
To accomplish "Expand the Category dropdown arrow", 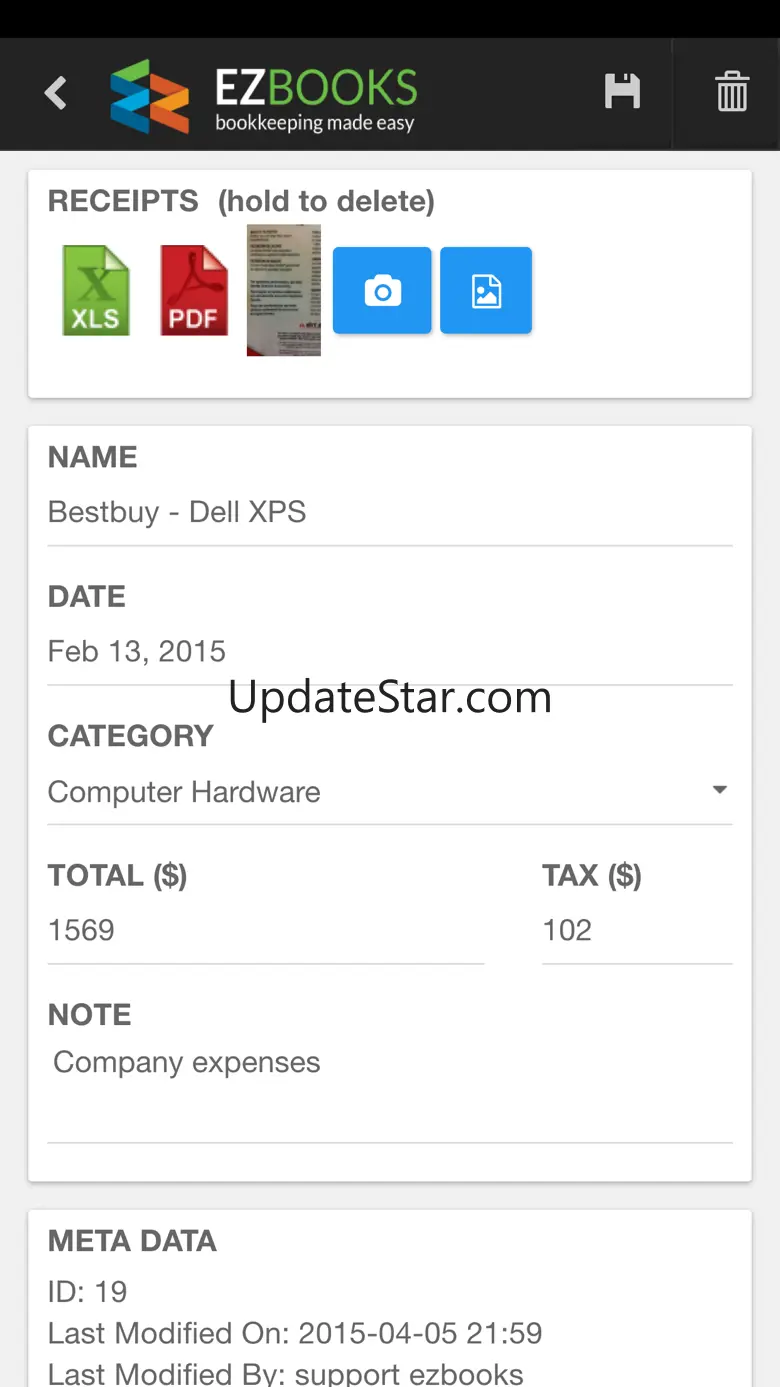I will (x=719, y=790).
